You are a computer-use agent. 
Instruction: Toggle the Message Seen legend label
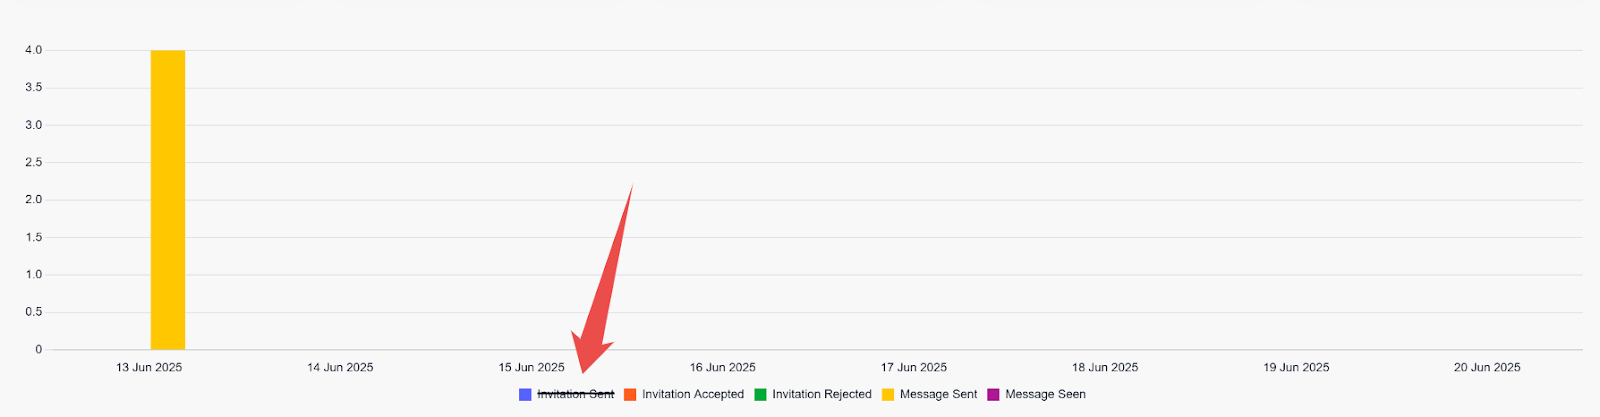1045,394
